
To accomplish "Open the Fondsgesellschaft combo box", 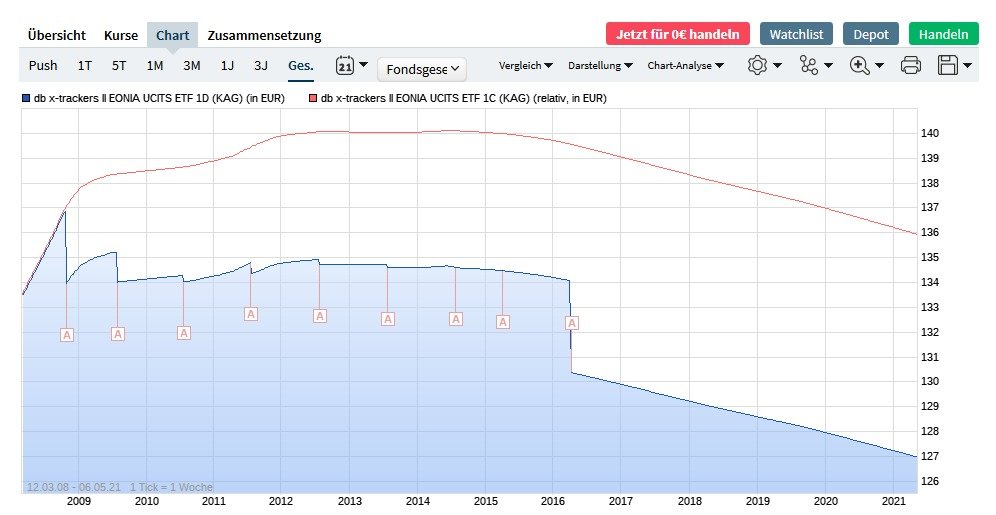I will click(x=422, y=69).
